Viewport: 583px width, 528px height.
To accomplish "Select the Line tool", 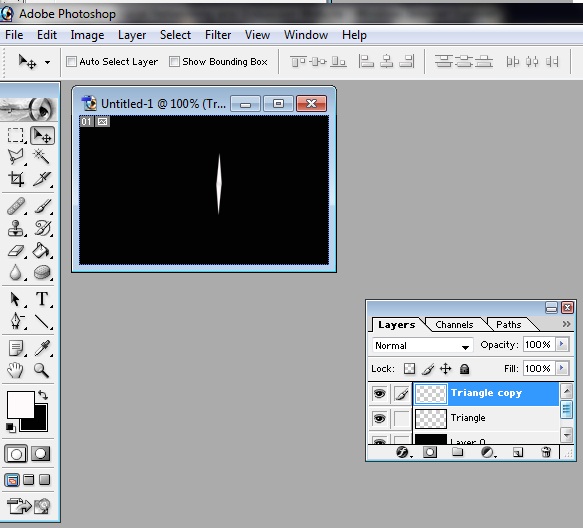I will (42, 322).
